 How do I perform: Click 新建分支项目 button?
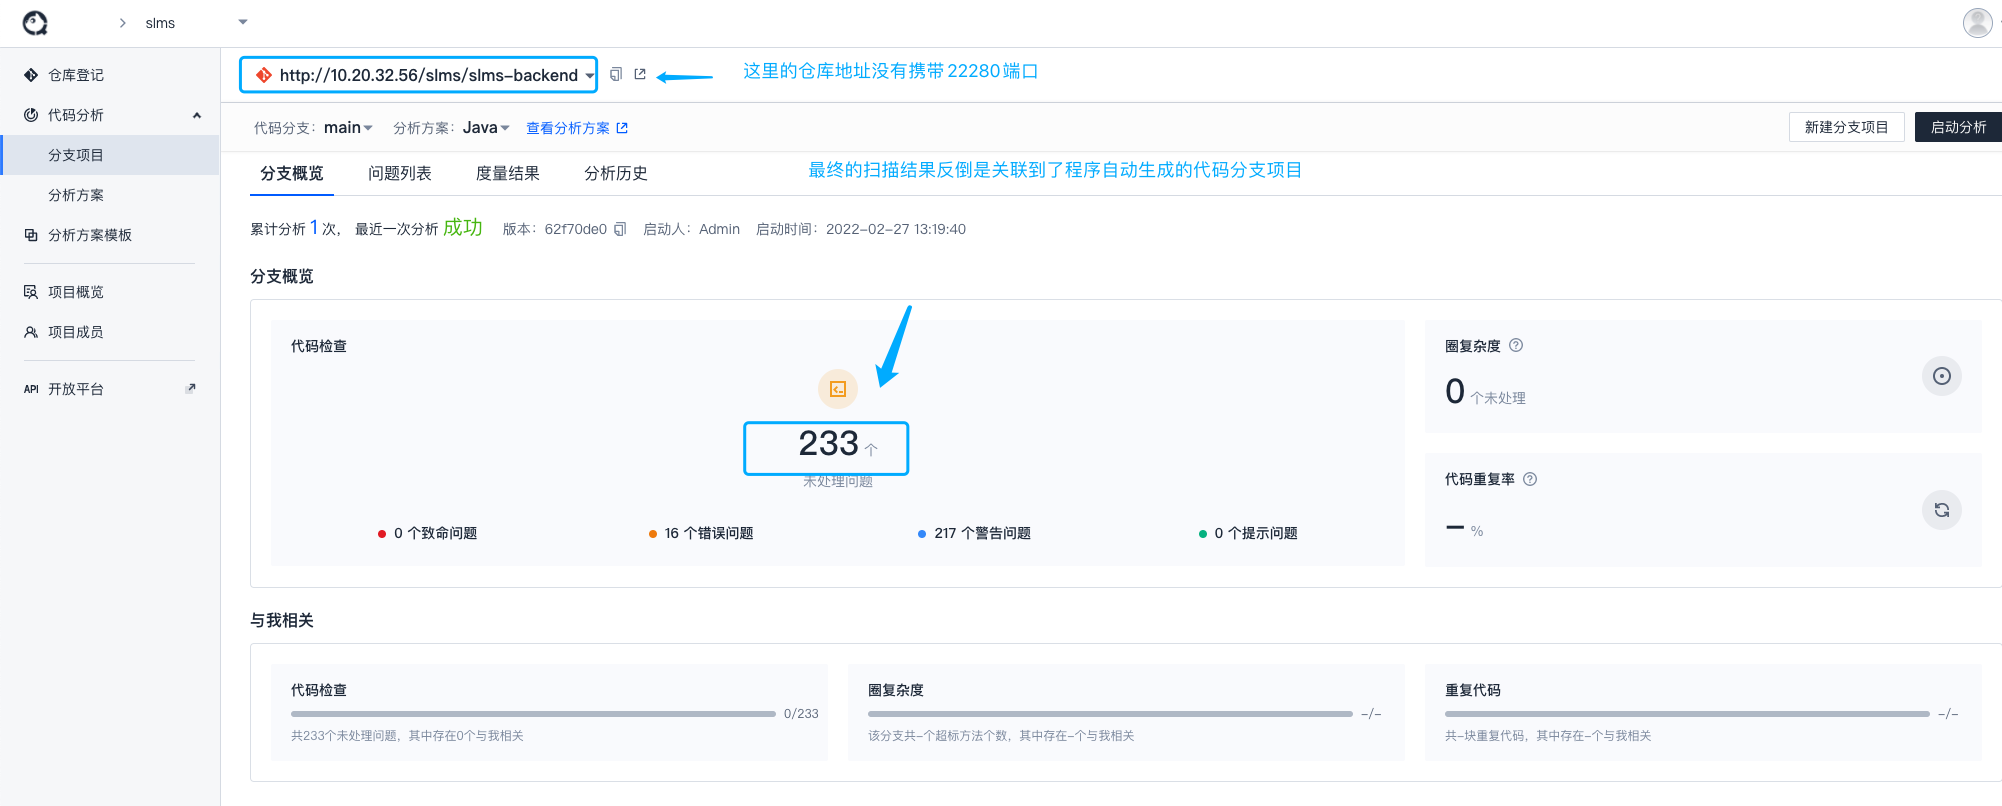[x=1846, y=127]
